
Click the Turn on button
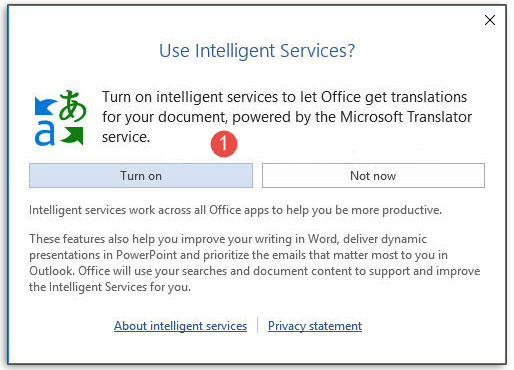(141, 176)
